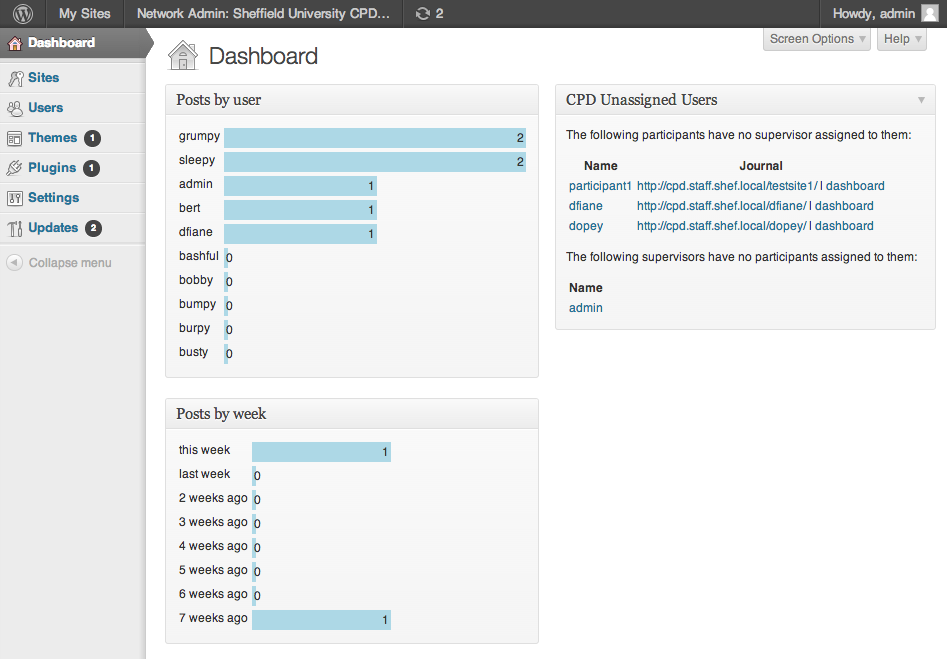Open the testsite1 journal URL
This screenshot has width=947, height=659.
727,186
